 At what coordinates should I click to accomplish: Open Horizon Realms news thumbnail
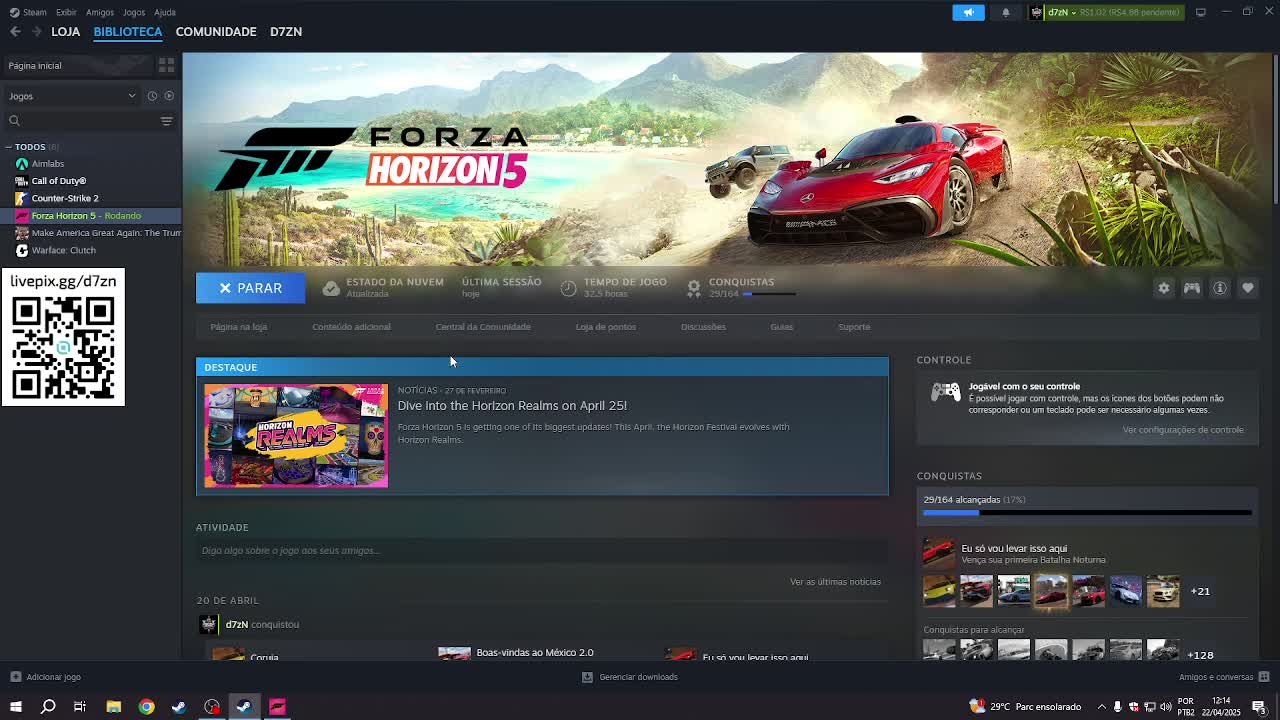pos(296,436)
